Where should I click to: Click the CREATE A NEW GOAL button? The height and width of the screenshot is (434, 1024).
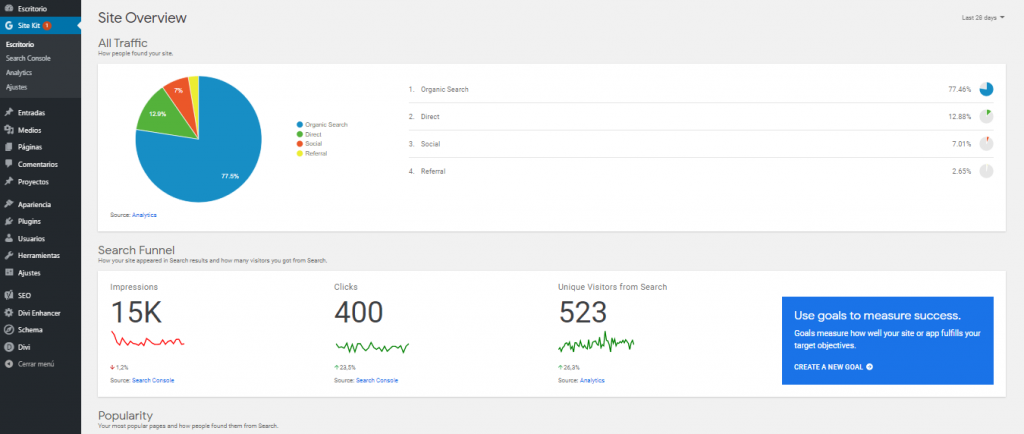(x=833, y=367)
